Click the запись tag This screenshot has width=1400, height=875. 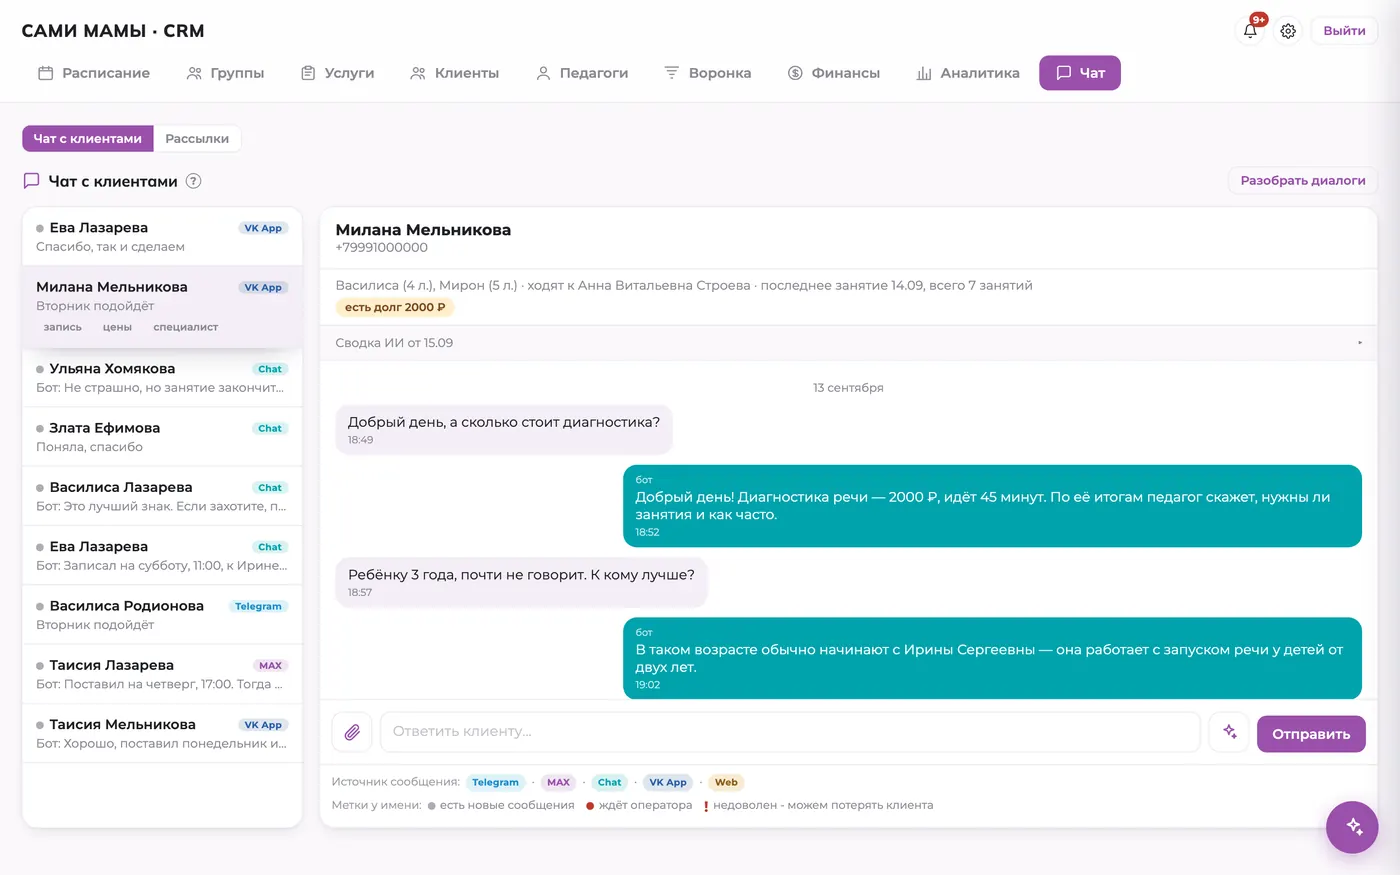click(63, 327)
